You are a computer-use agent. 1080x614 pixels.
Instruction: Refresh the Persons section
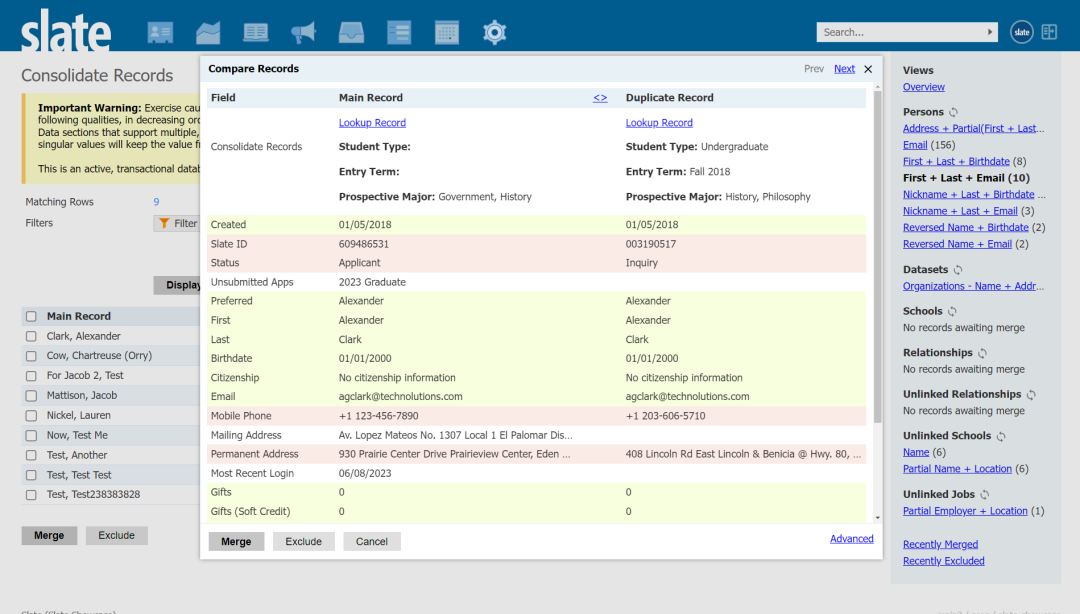pos(953,112)
